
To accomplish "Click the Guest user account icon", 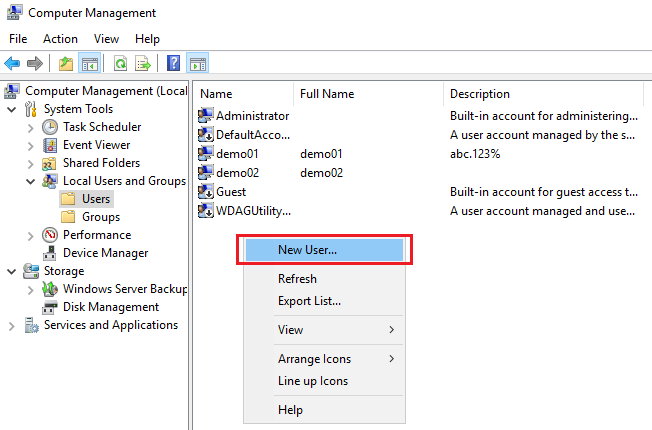I will pyautogui.click(x=205, y=192).
